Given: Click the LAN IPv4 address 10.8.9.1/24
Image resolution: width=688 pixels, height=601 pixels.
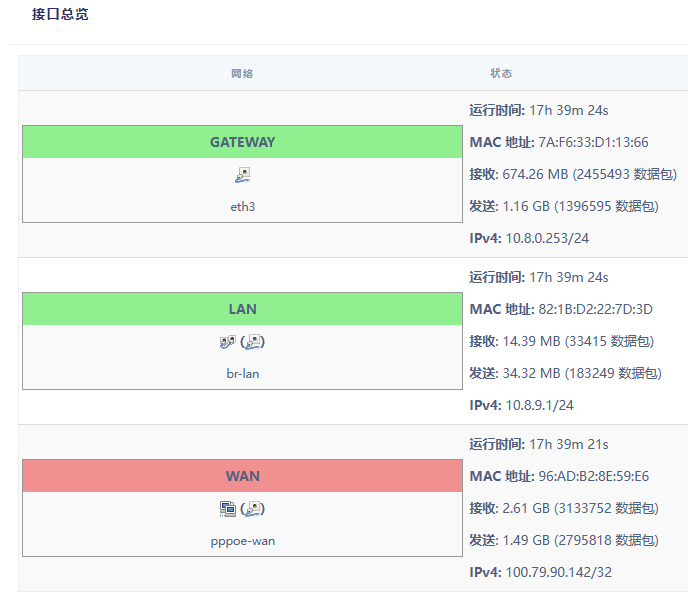Looking at the screenshot, I should pos(539,405).
